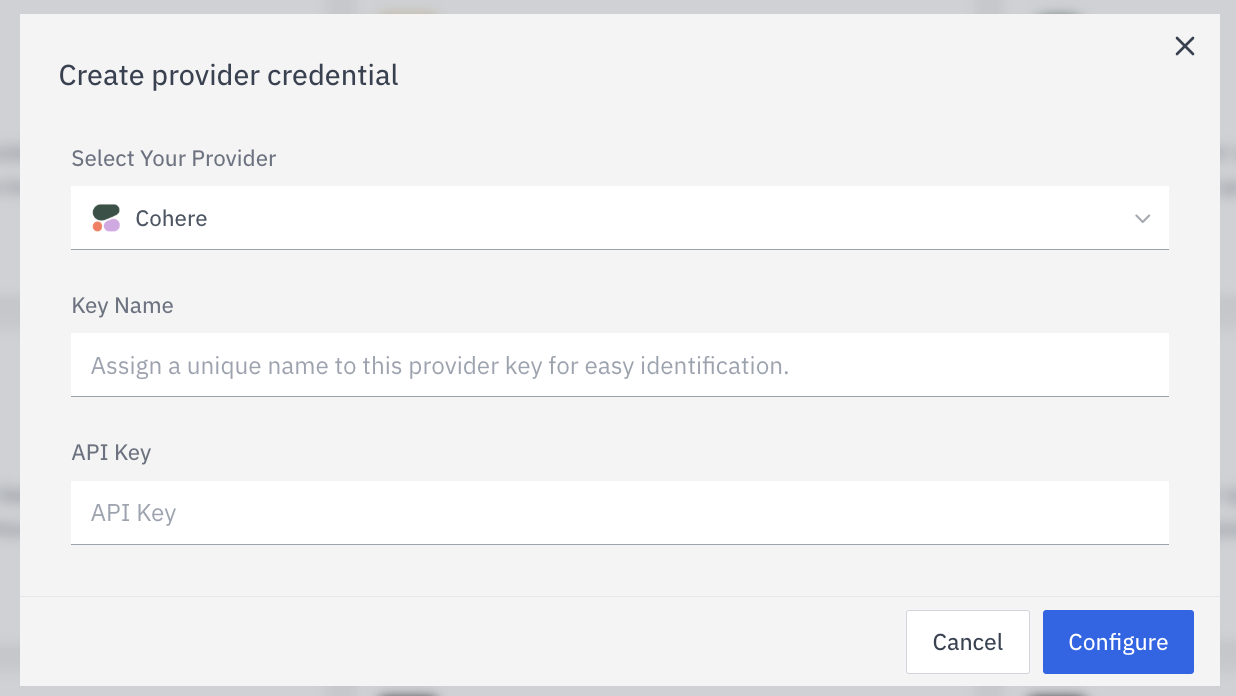Click the Key Name field label
The height and width of the screenshot is (696, 1236).
click(122, 305)
